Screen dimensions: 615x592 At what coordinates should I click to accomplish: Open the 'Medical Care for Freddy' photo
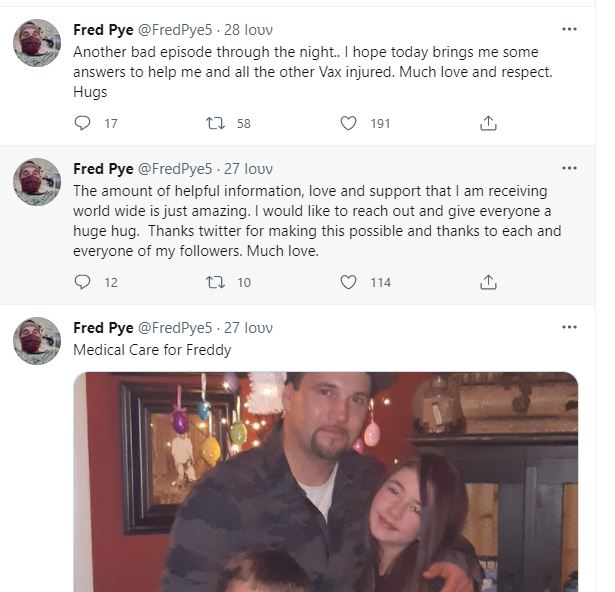pos(325,480)
